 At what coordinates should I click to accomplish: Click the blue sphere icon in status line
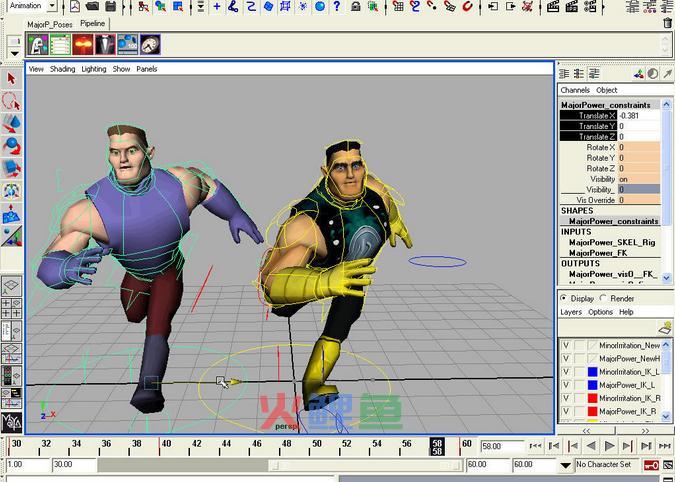pos(320,6)
